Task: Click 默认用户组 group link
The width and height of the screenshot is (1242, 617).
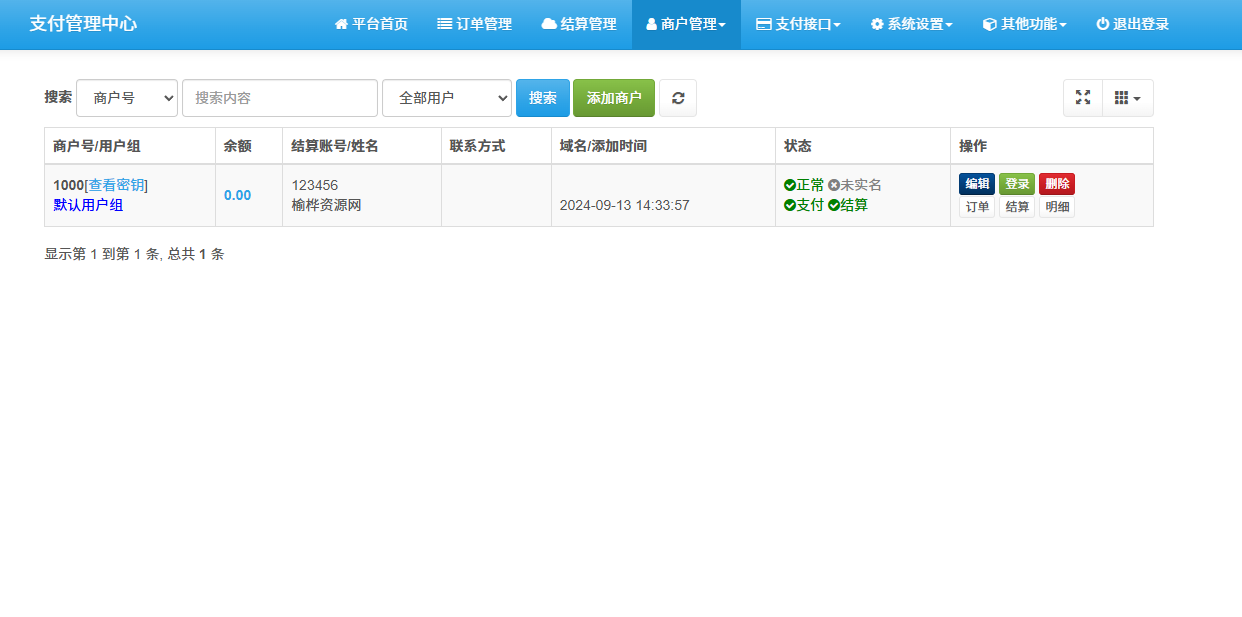Action: 88,205
